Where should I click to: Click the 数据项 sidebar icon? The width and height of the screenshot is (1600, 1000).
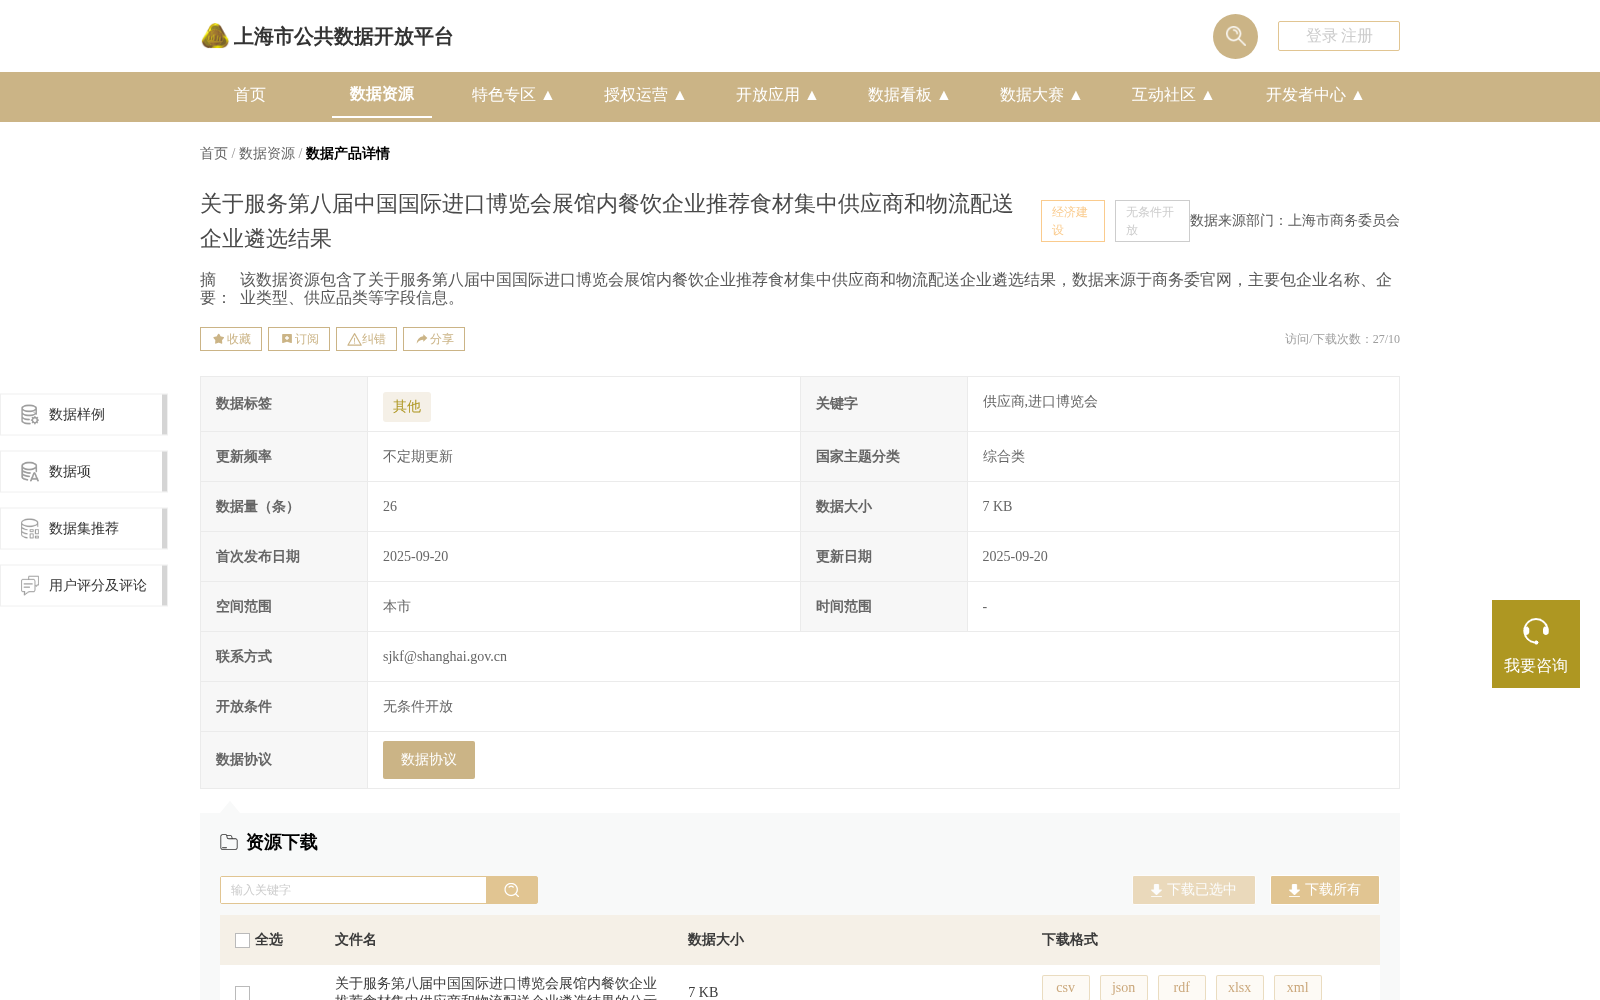[x=30, y=471]
